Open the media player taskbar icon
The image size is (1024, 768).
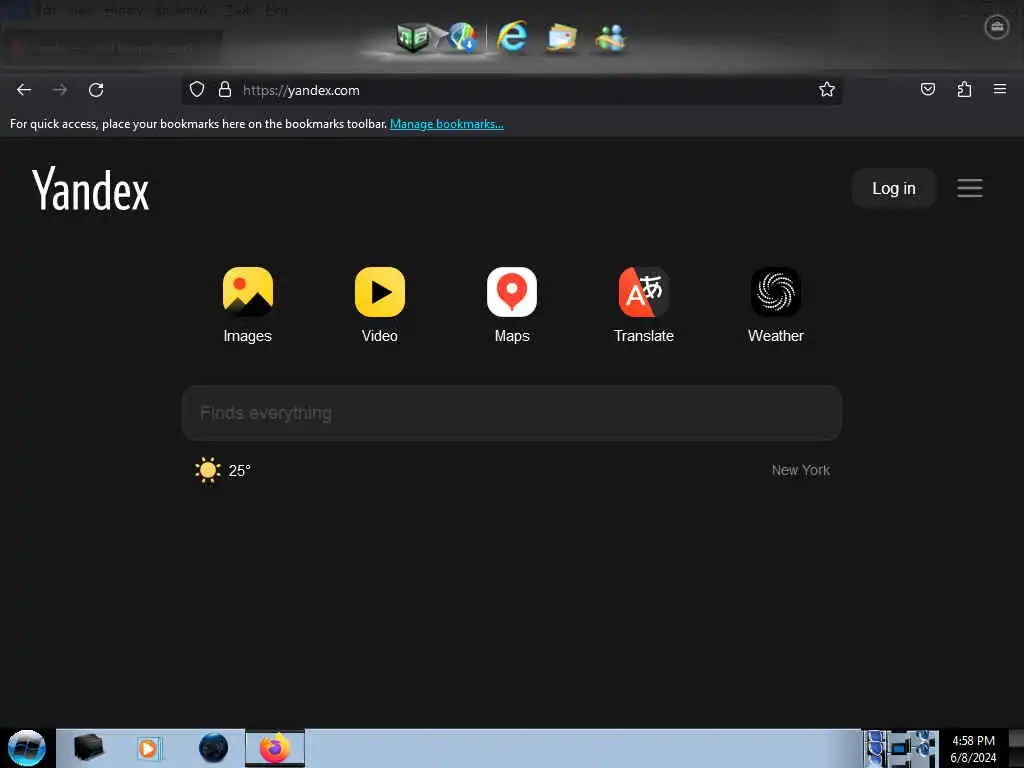point(148,748)
